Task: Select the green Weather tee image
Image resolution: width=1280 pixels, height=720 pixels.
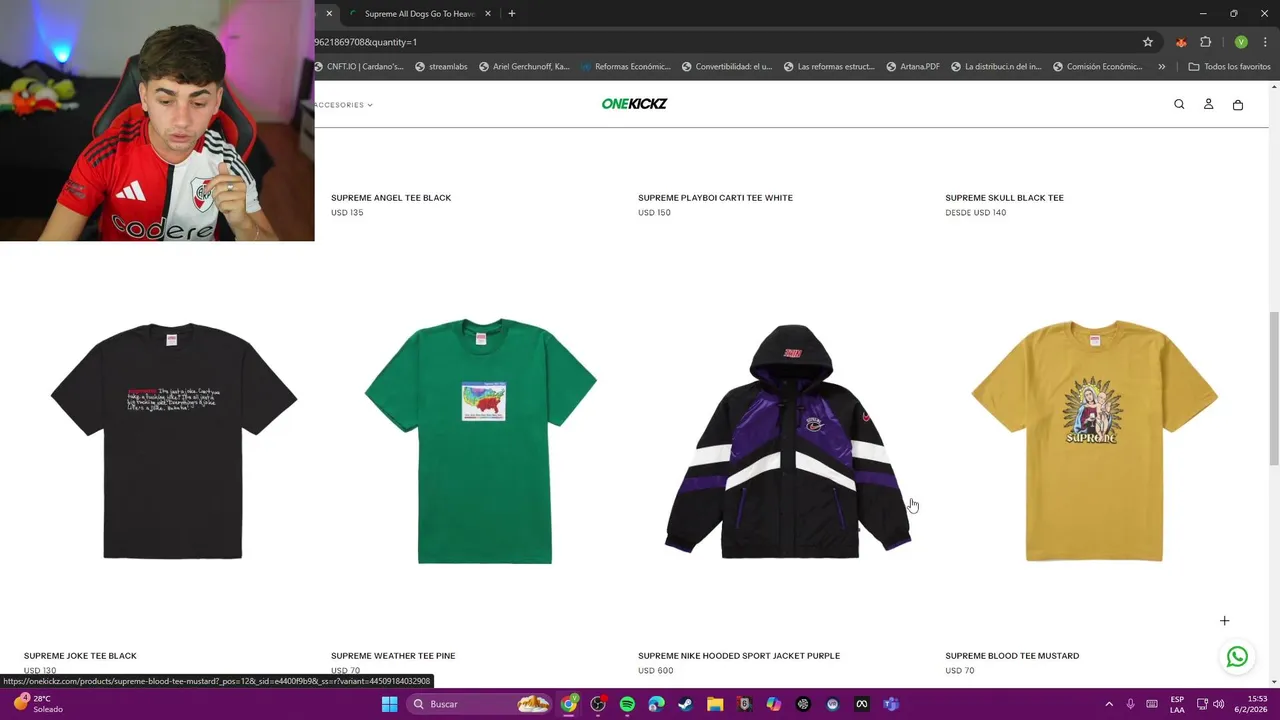Action: (481, 441)
